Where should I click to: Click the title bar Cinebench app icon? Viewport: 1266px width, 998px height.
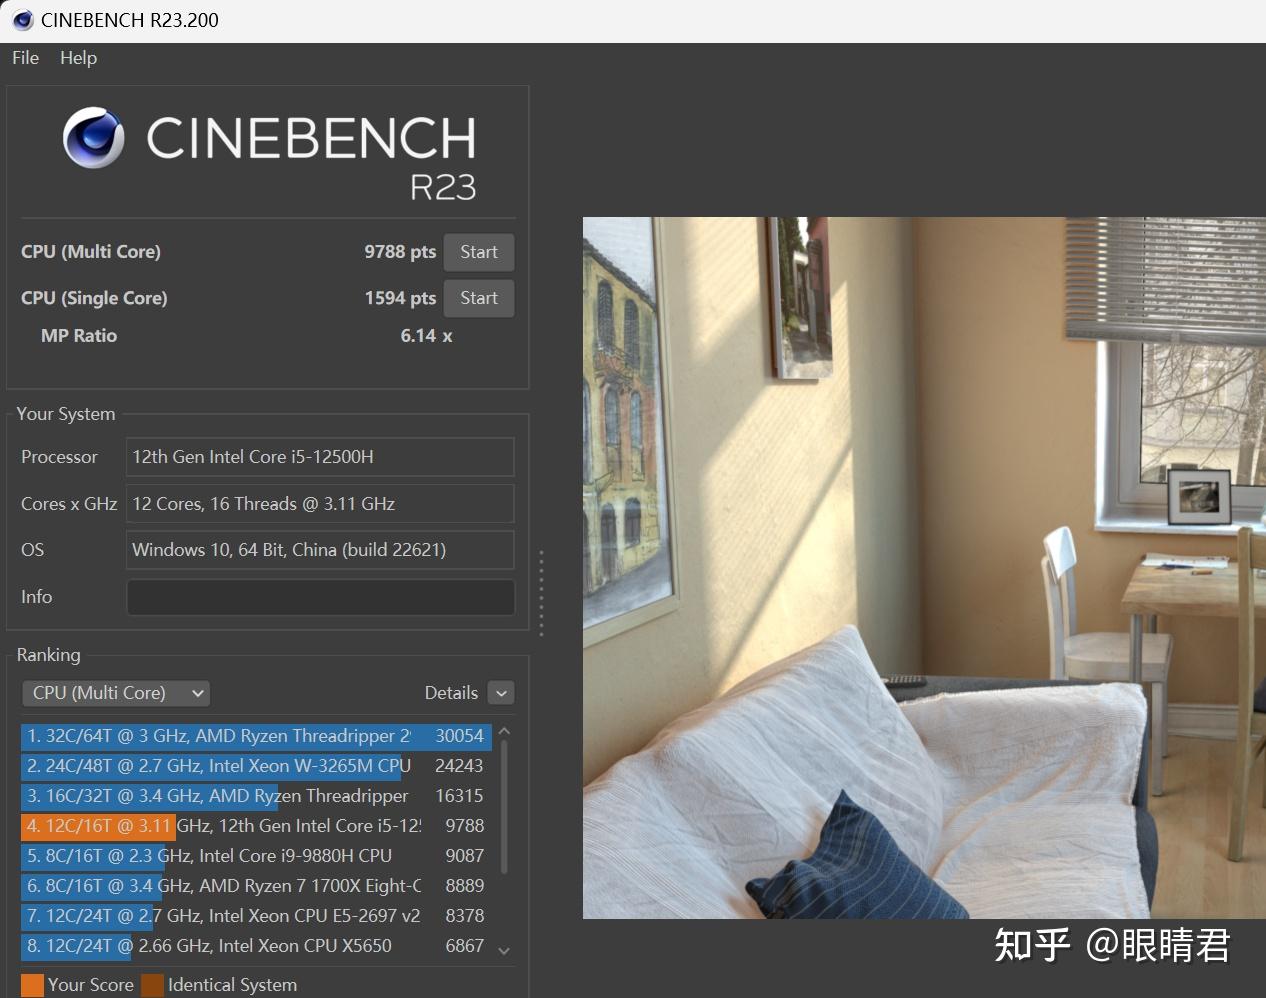tap(23, 20)
